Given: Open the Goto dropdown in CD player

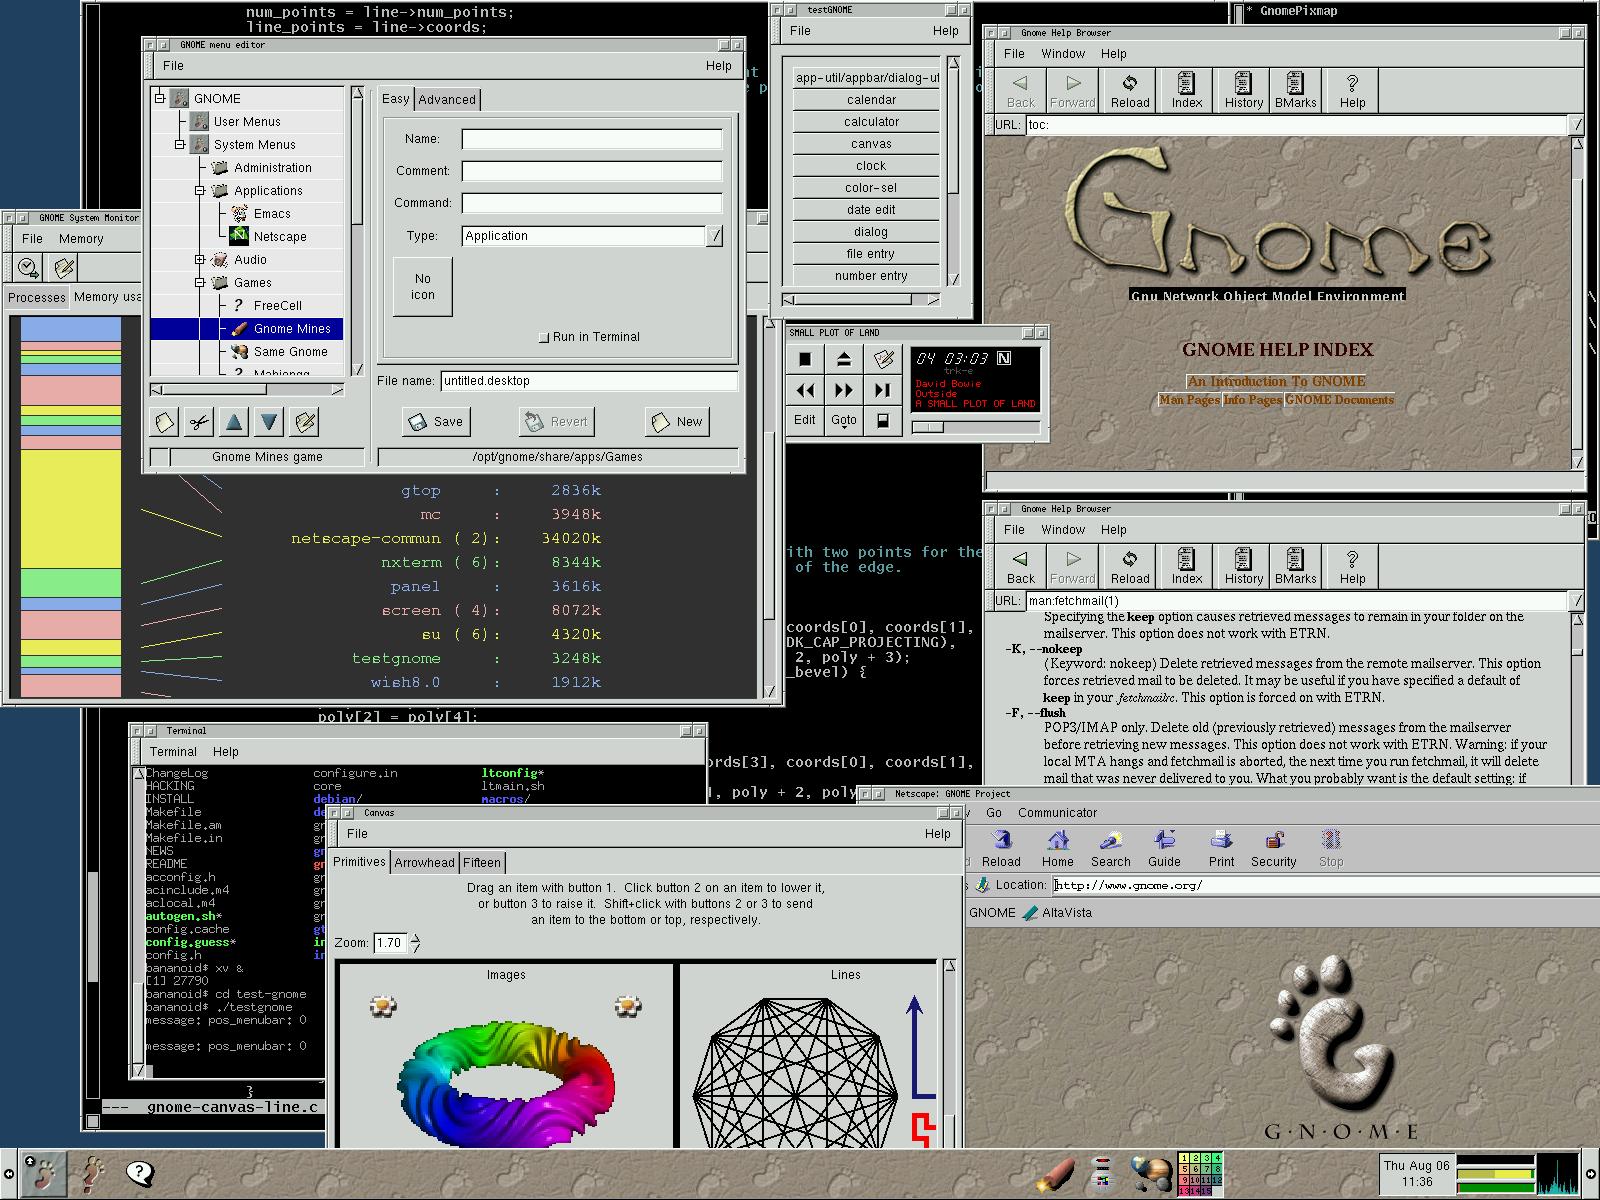Looking at the screenshot, I should tap(844, 421).
